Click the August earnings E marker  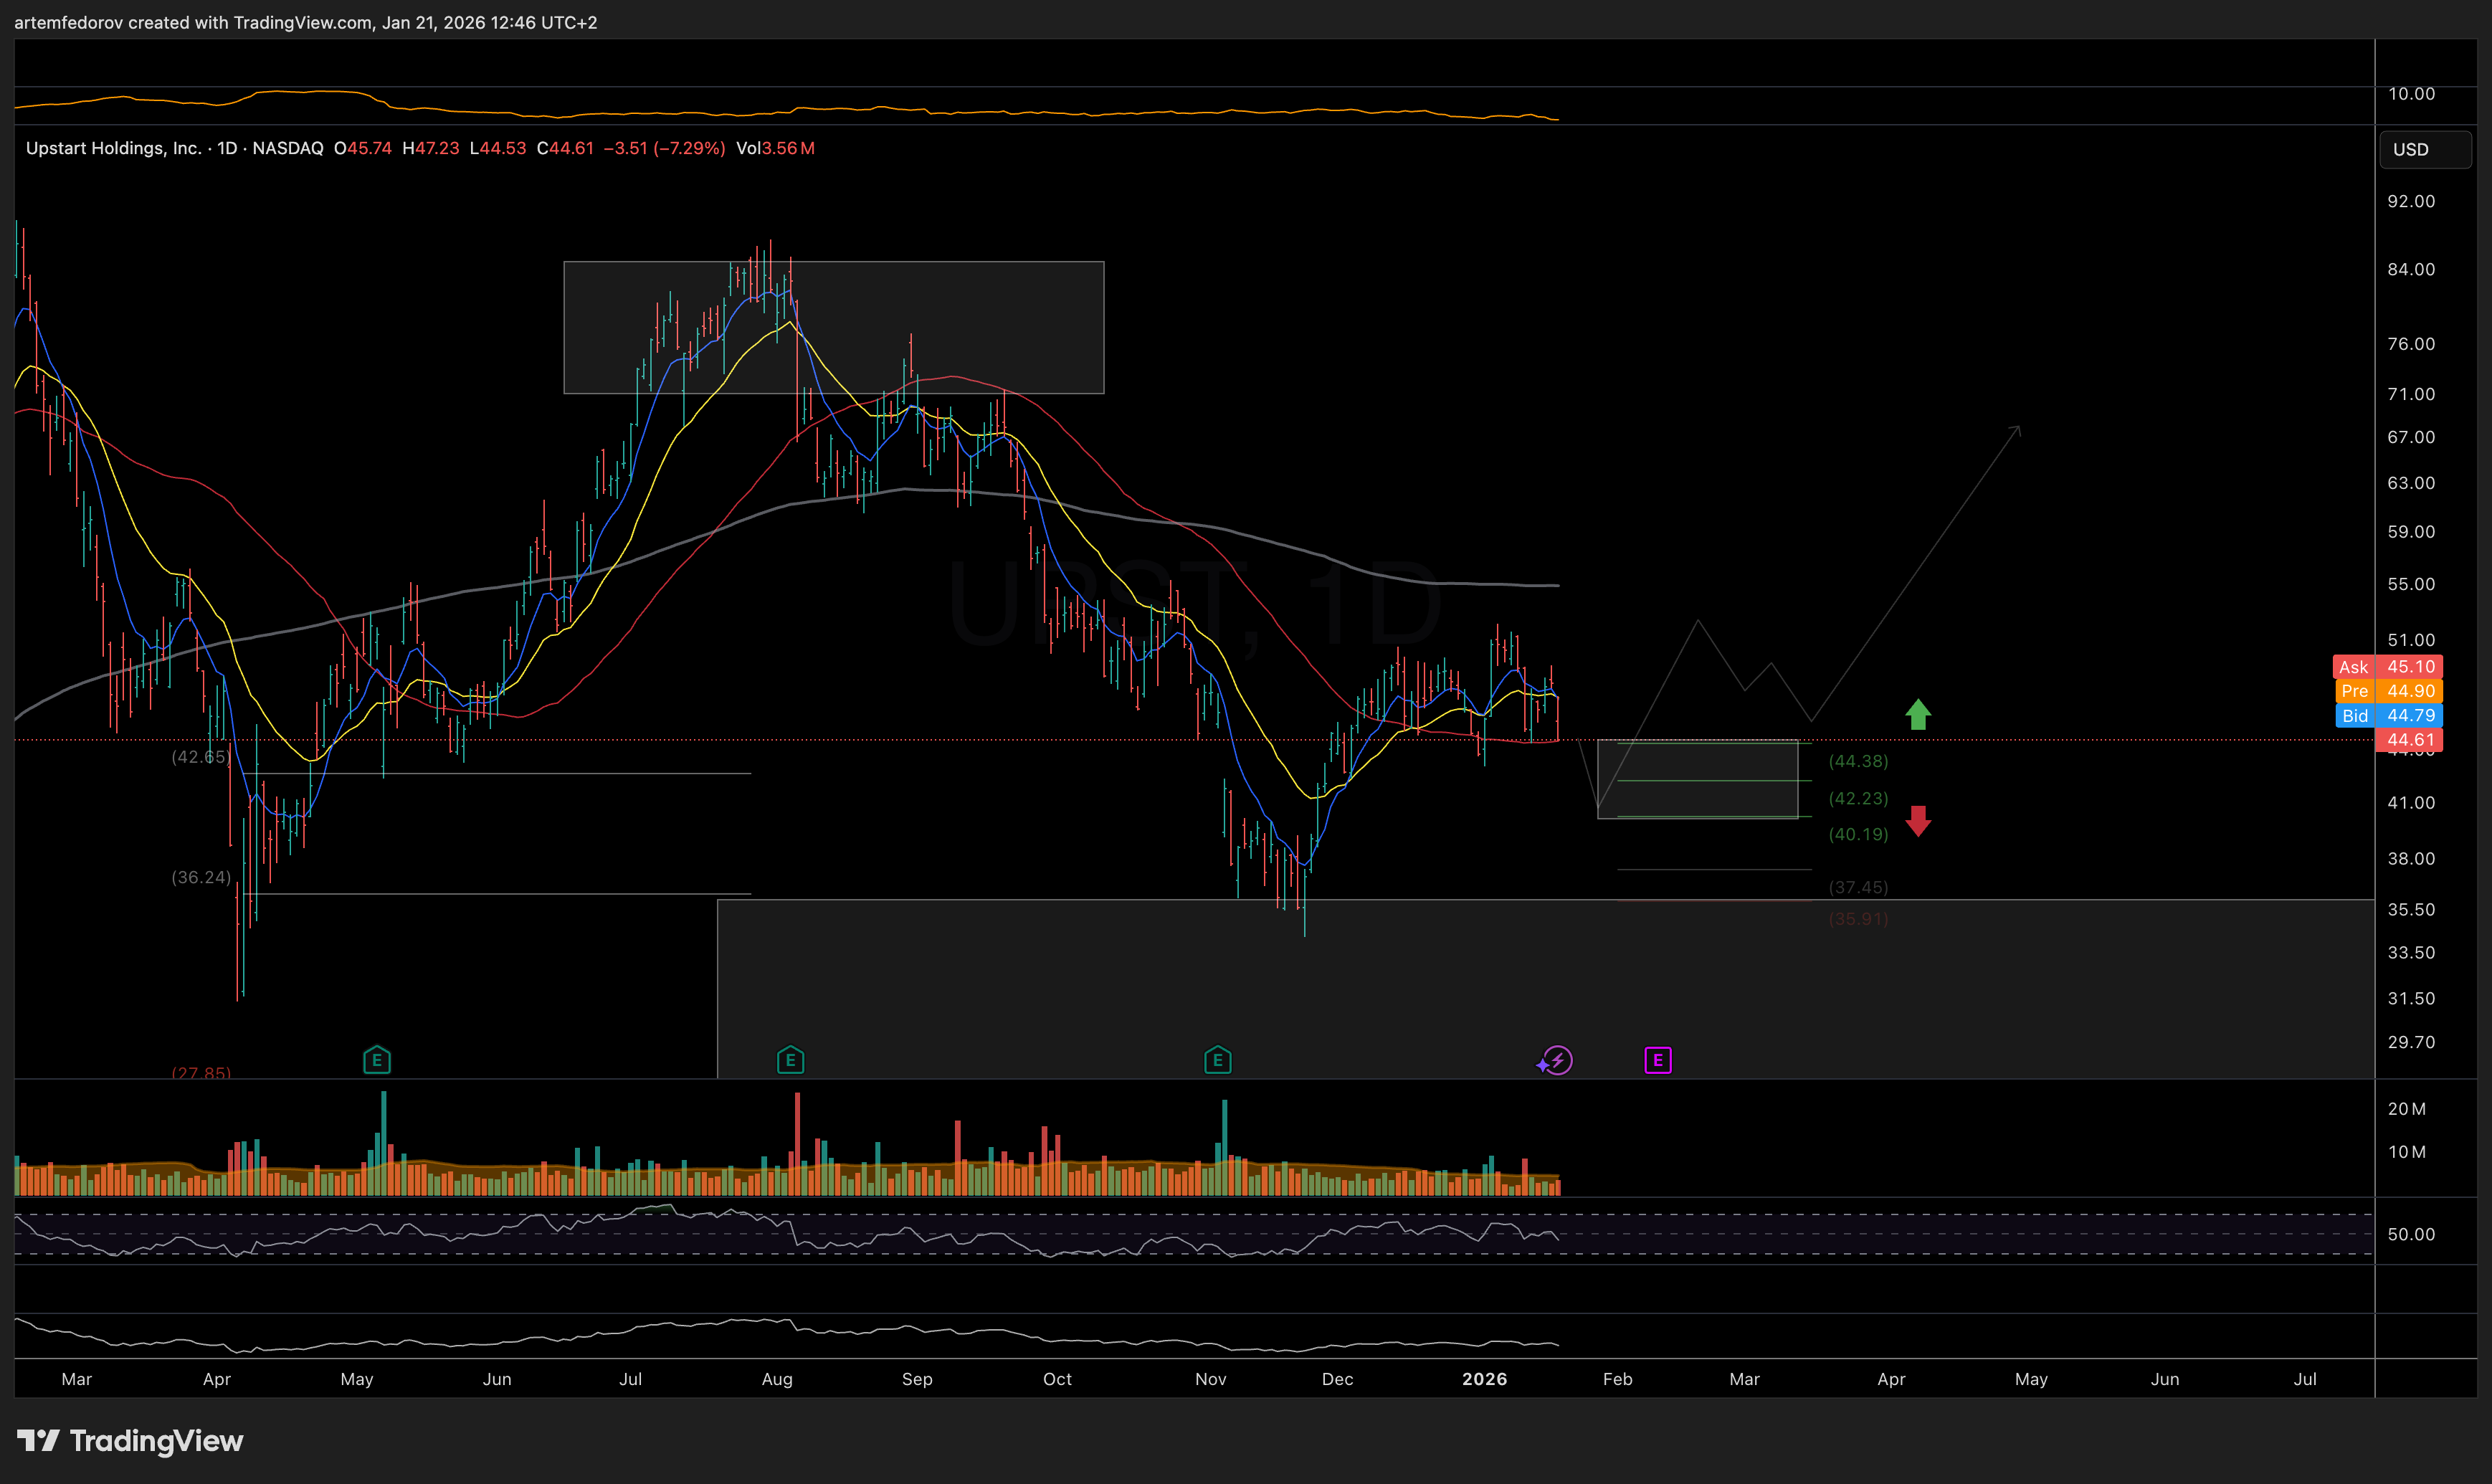tap(790, 1060)
